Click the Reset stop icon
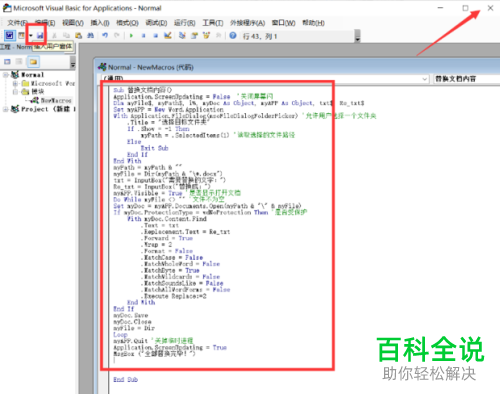500x394 pixels. click(155, 35)
